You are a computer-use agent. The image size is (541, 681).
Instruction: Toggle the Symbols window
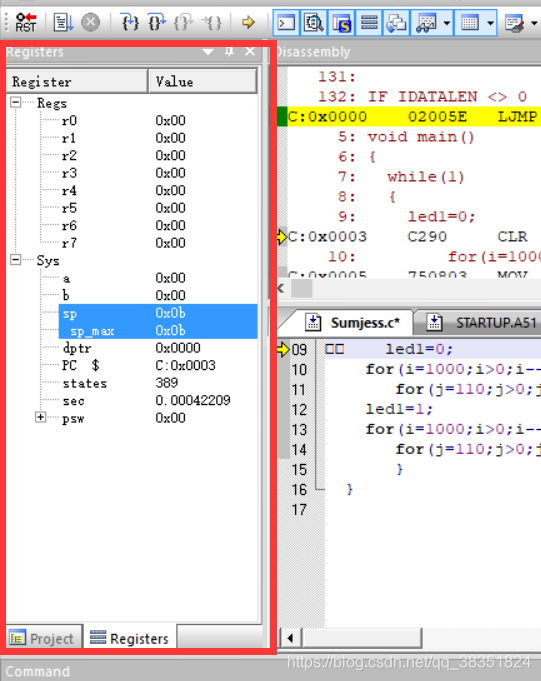click(341, 23)
